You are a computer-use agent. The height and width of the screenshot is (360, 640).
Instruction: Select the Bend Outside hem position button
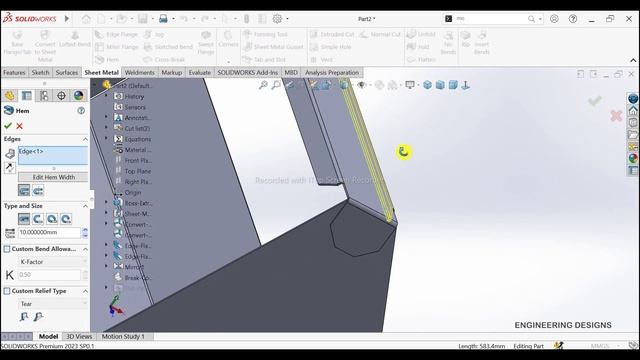pos(38,191)
